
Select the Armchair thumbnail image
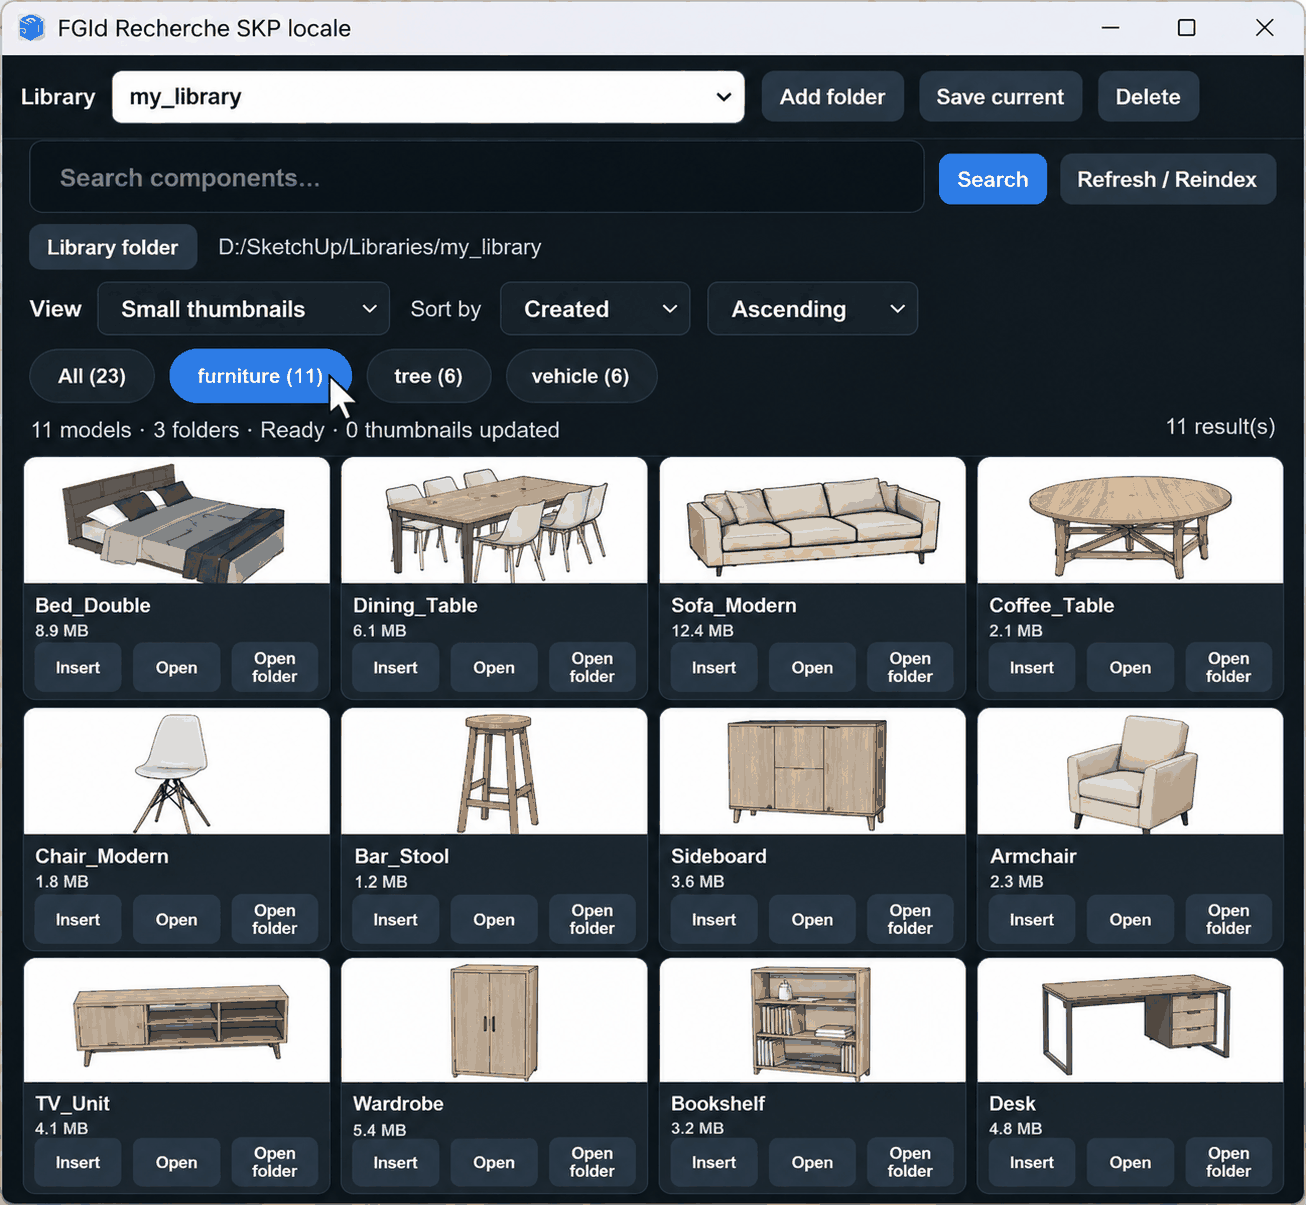pyautogui.click(x=1130, y=772)
